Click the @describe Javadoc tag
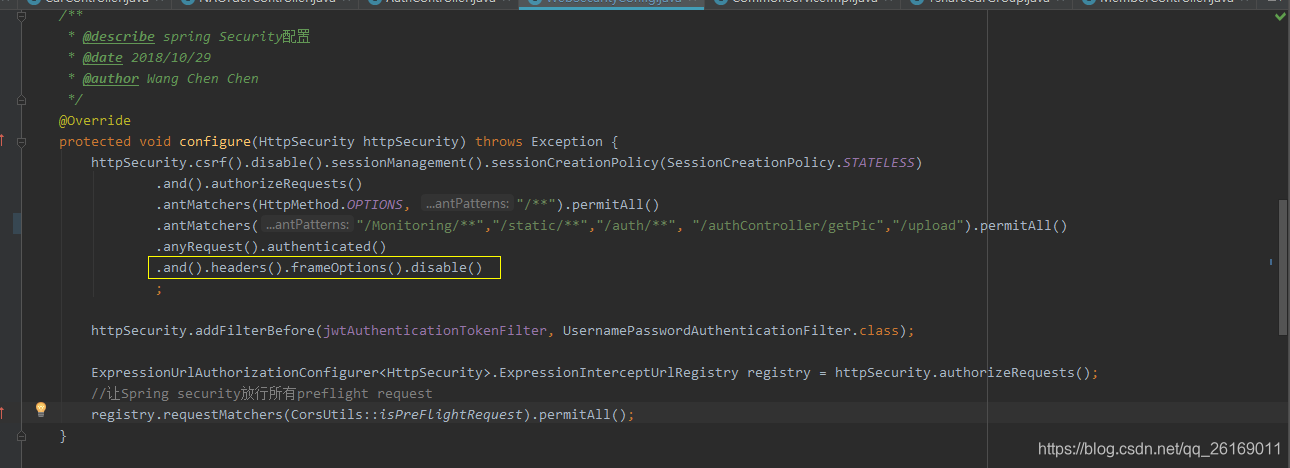Screen dimensions: 1290x468 119,36
